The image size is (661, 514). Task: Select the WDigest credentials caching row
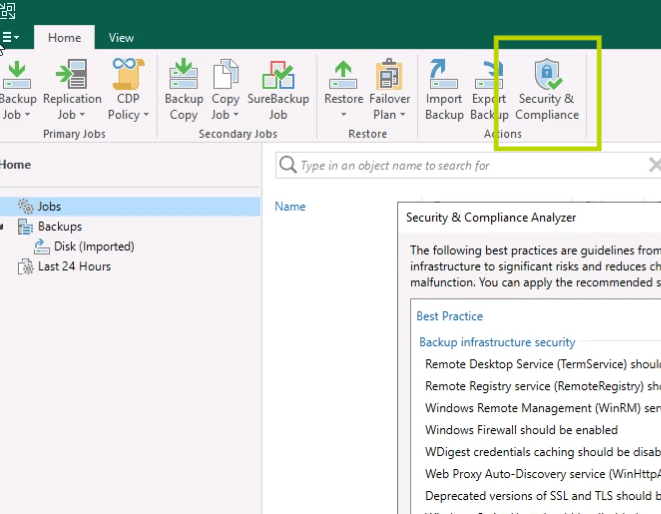[543, 452]
